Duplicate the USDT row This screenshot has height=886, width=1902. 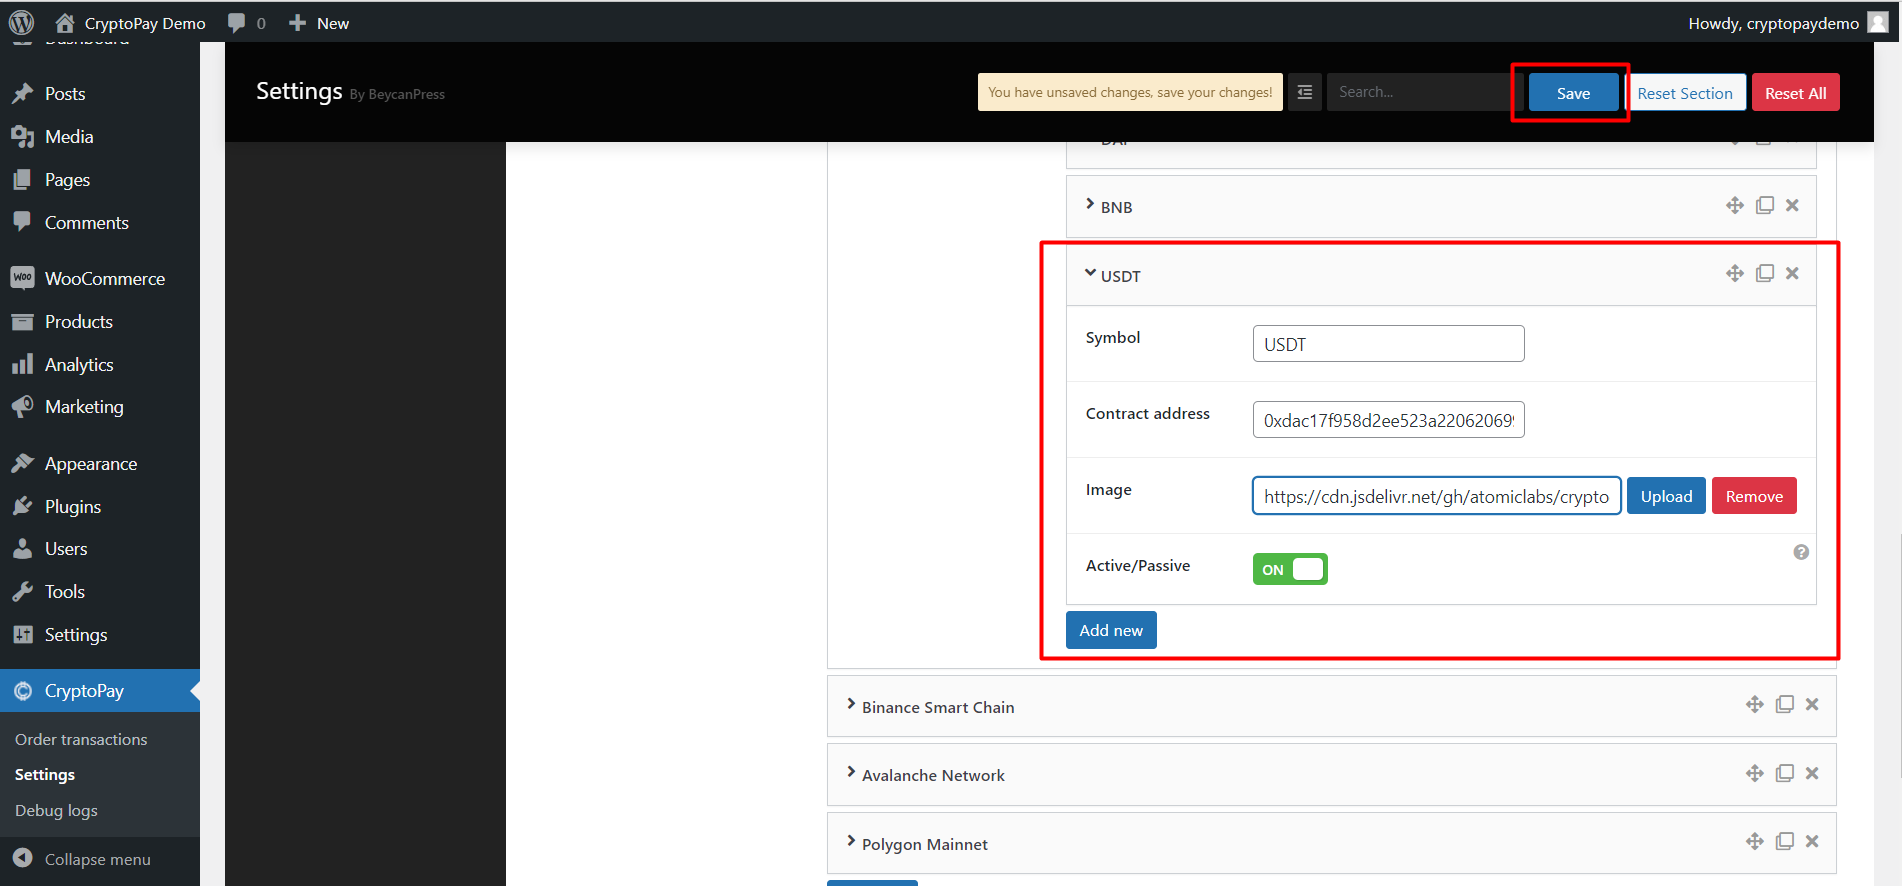[x=1765, y=273]
